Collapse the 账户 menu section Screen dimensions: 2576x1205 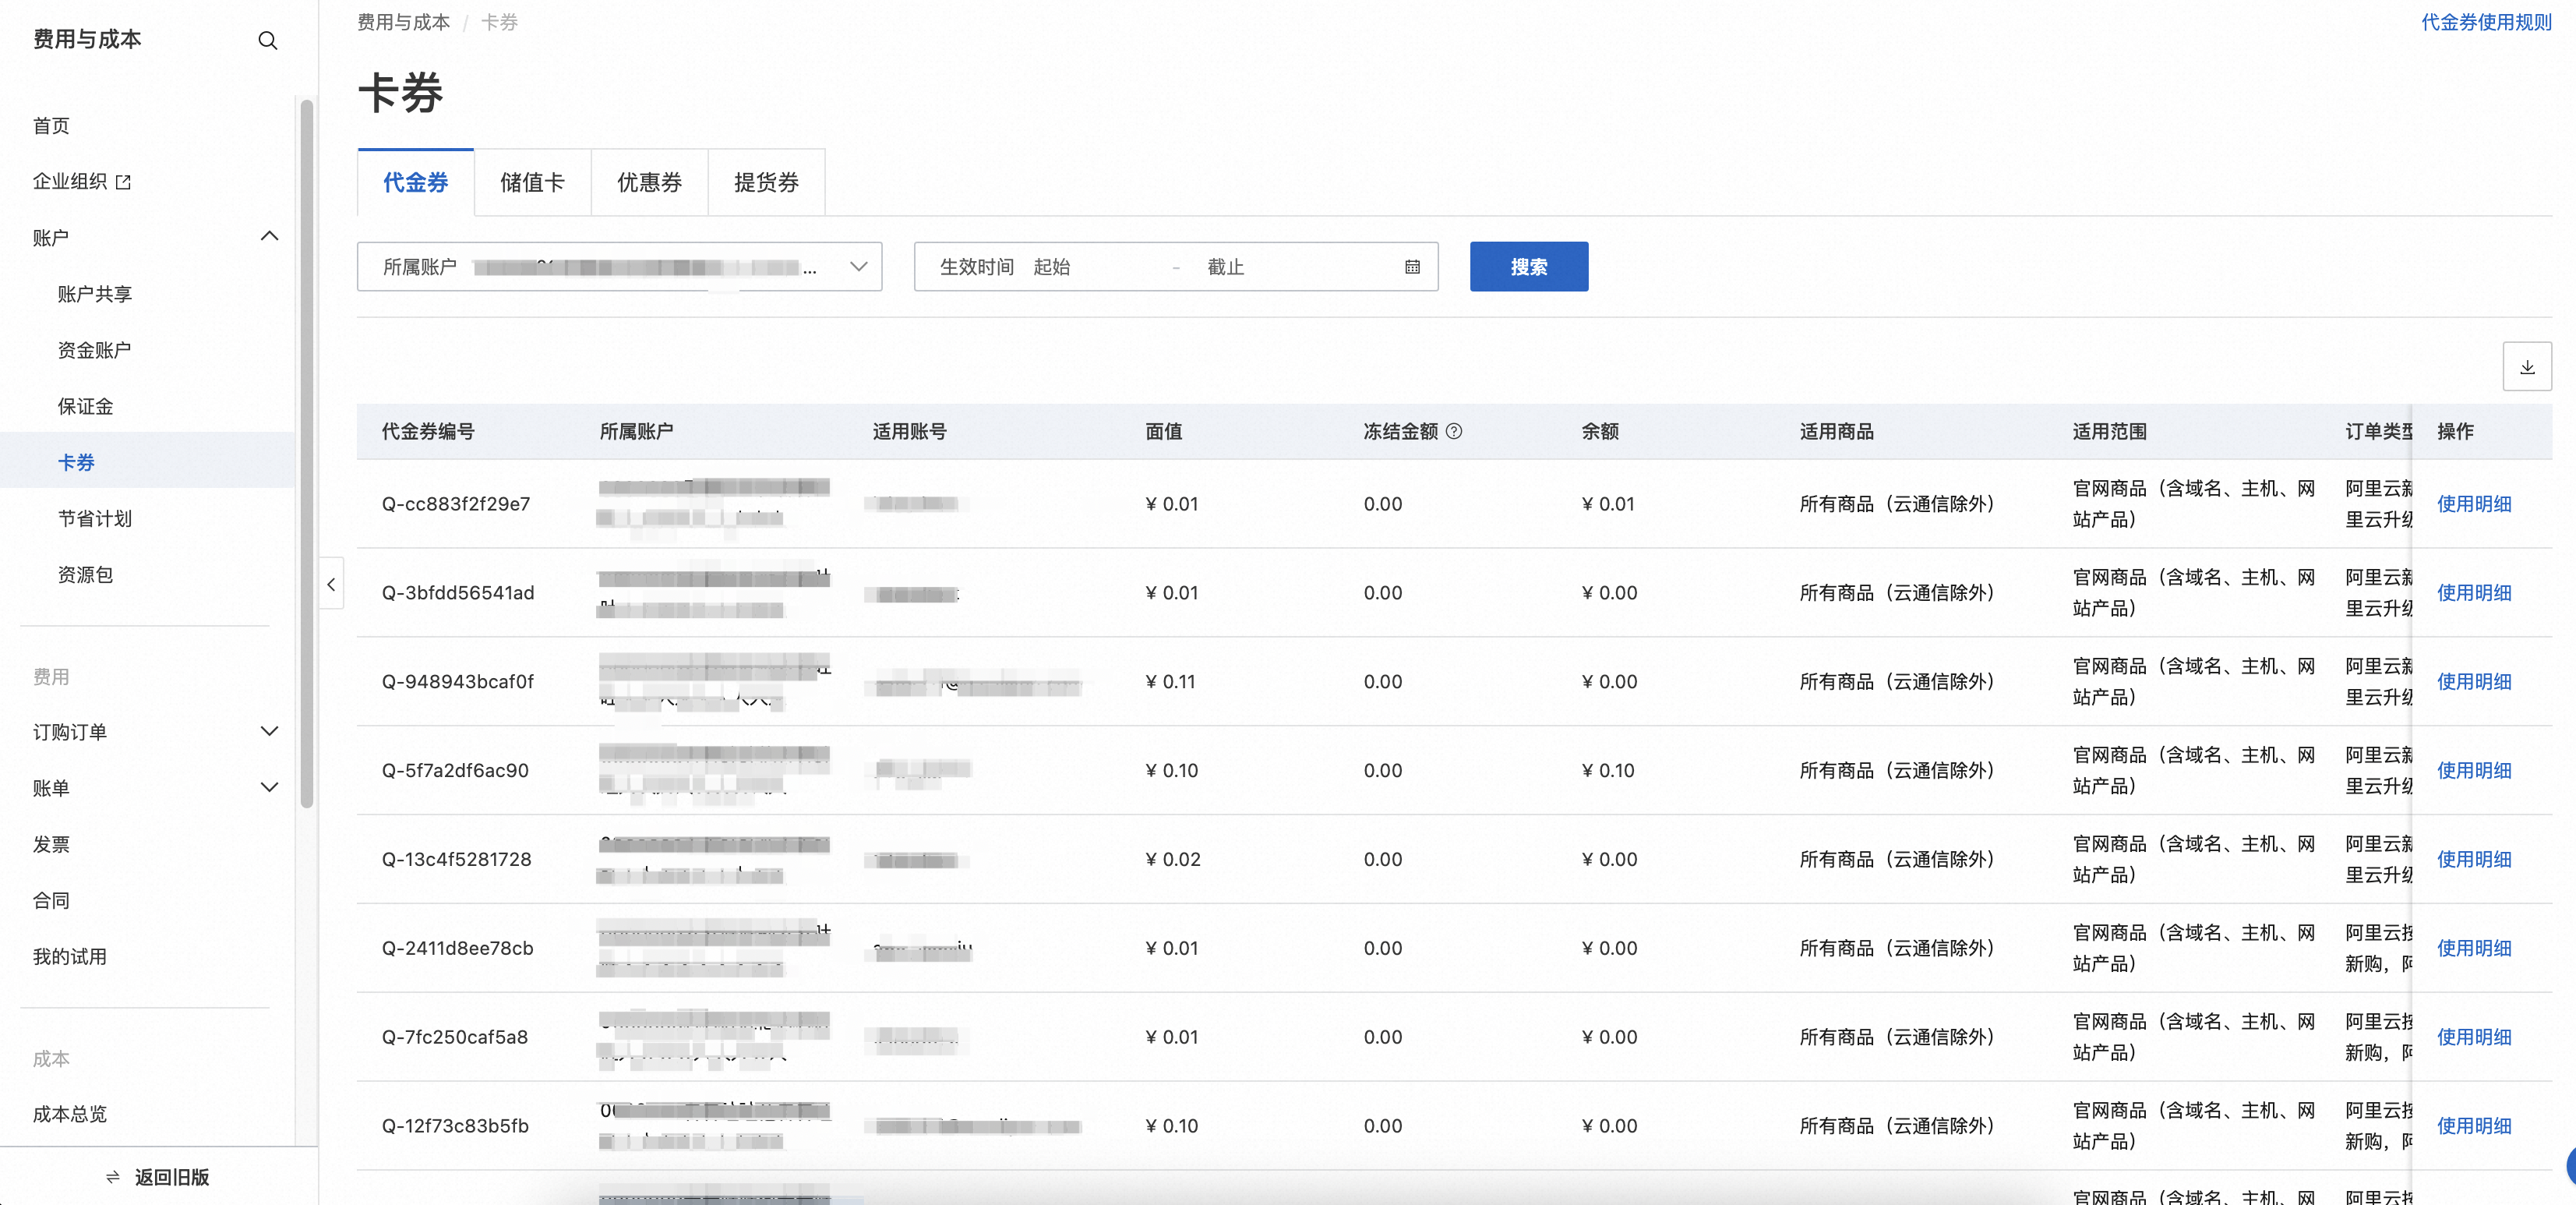pos(269,237)
